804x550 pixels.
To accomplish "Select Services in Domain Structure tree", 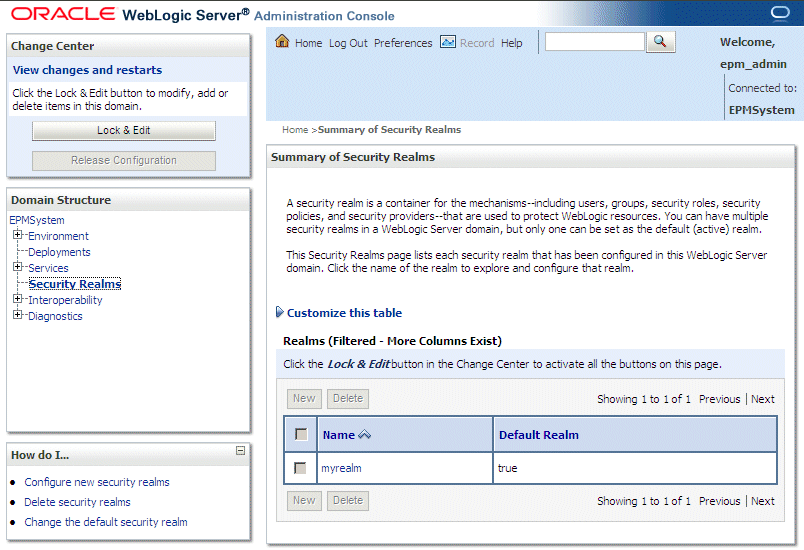I will [x=48, y=268].
